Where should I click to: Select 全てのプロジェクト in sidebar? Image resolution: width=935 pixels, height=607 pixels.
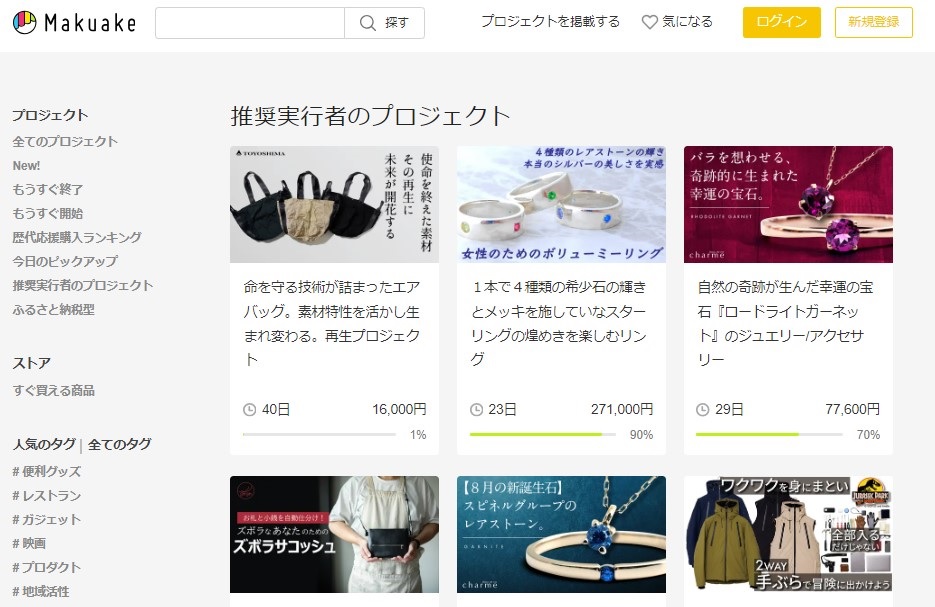pyautogui.click(x=65, y=141)
